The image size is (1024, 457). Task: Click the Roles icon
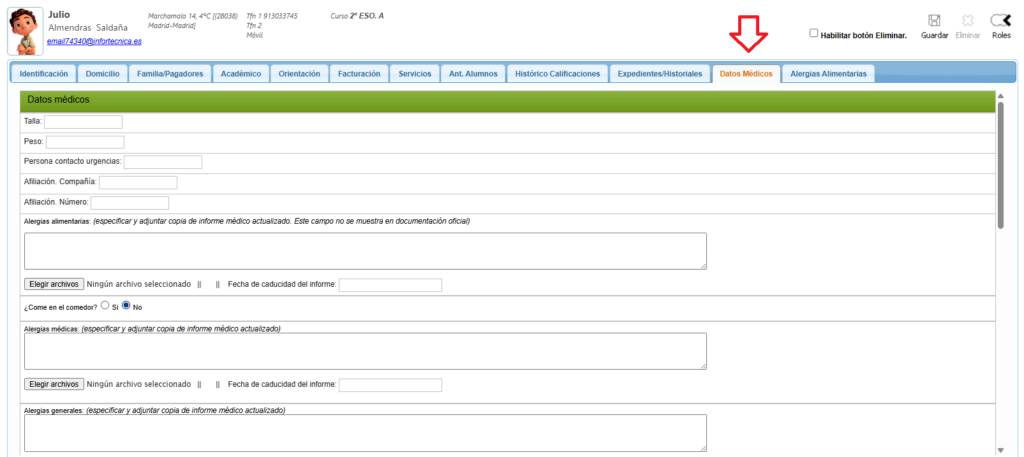click(1000, 21)
